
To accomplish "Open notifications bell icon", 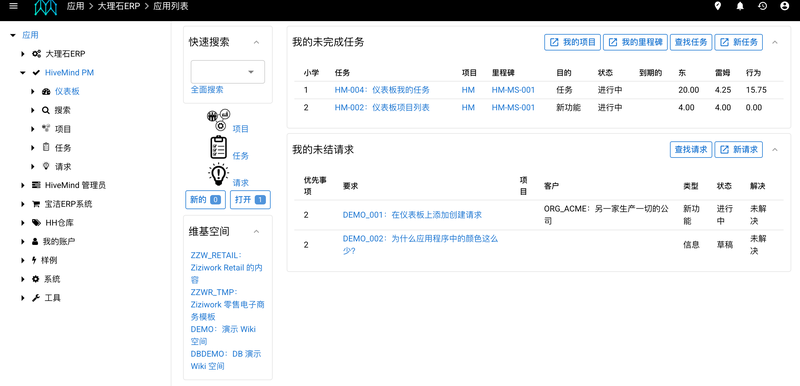I will (x=740, y=6).
